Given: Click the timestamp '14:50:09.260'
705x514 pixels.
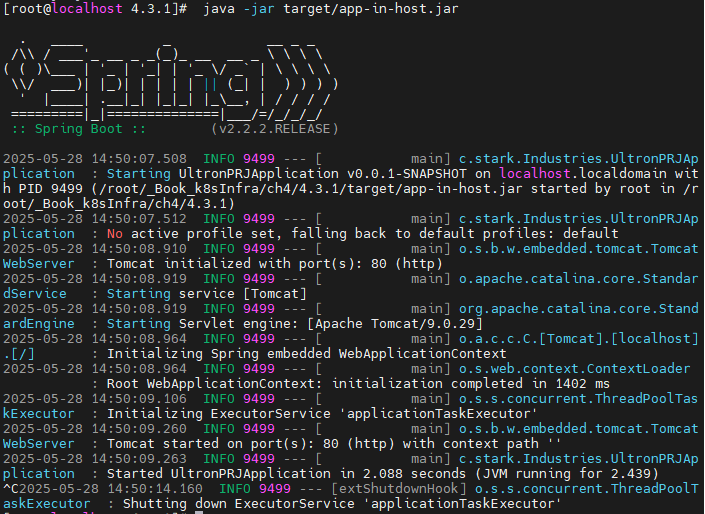Looking at the screenshot, I should click(139, 429).
